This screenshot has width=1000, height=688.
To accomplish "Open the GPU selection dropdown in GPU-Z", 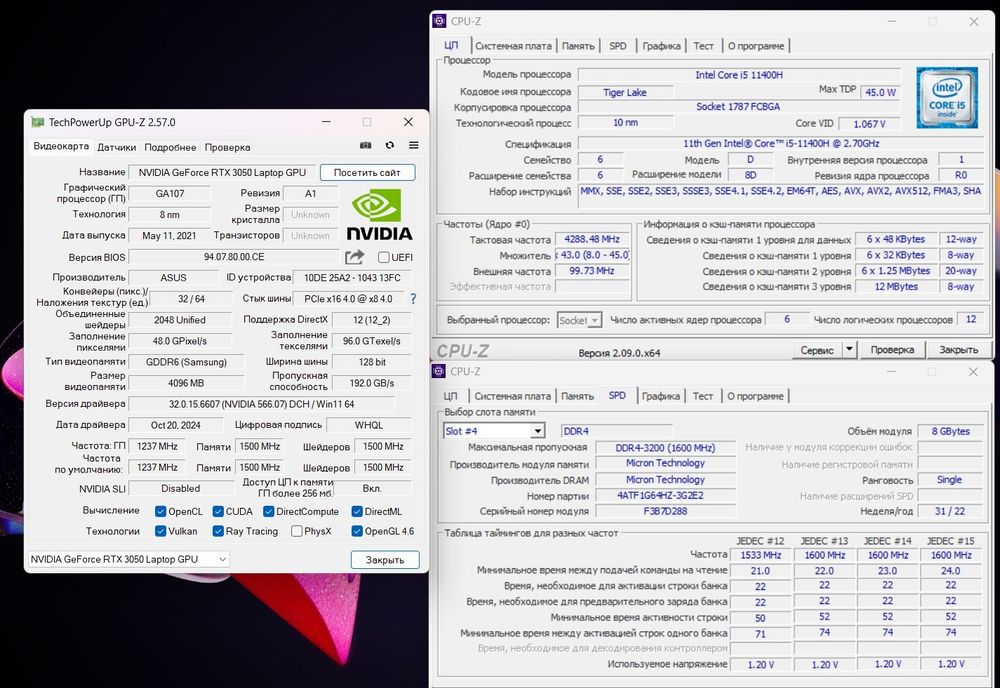I will tap(128, 559).
